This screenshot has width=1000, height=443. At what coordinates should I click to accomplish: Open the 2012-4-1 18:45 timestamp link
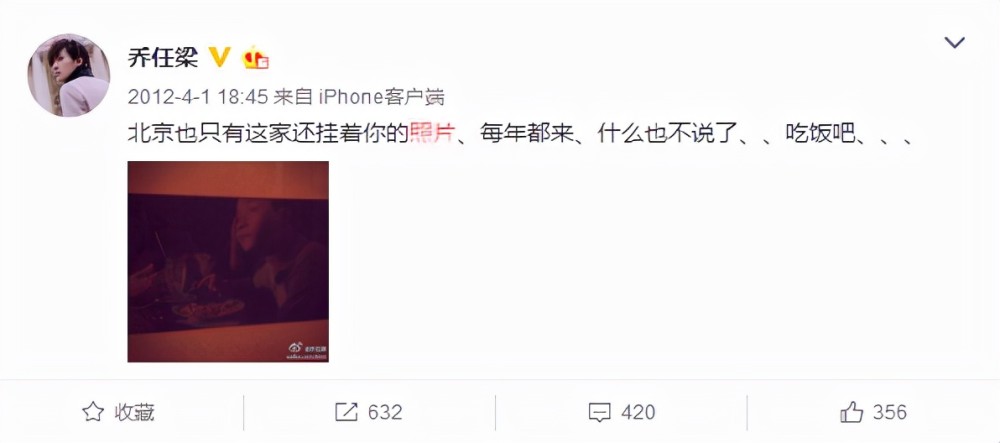point(197,97)
